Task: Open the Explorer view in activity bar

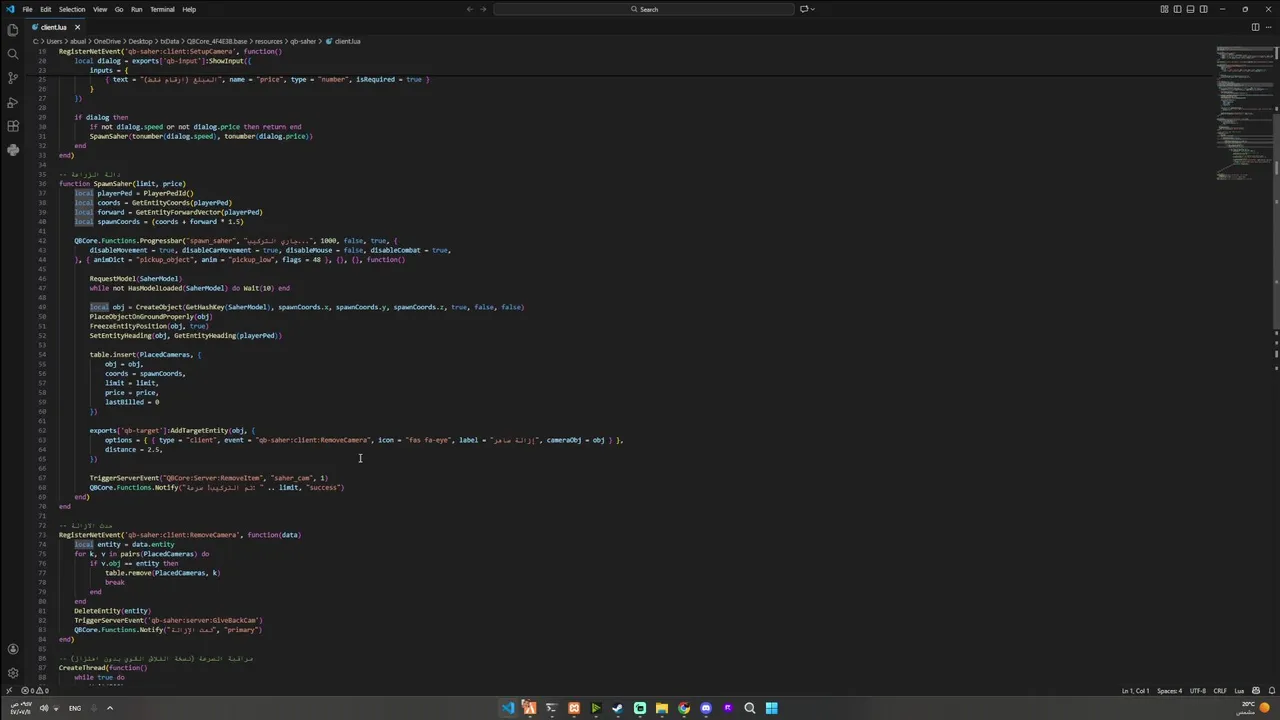Action: click(12, 30)
